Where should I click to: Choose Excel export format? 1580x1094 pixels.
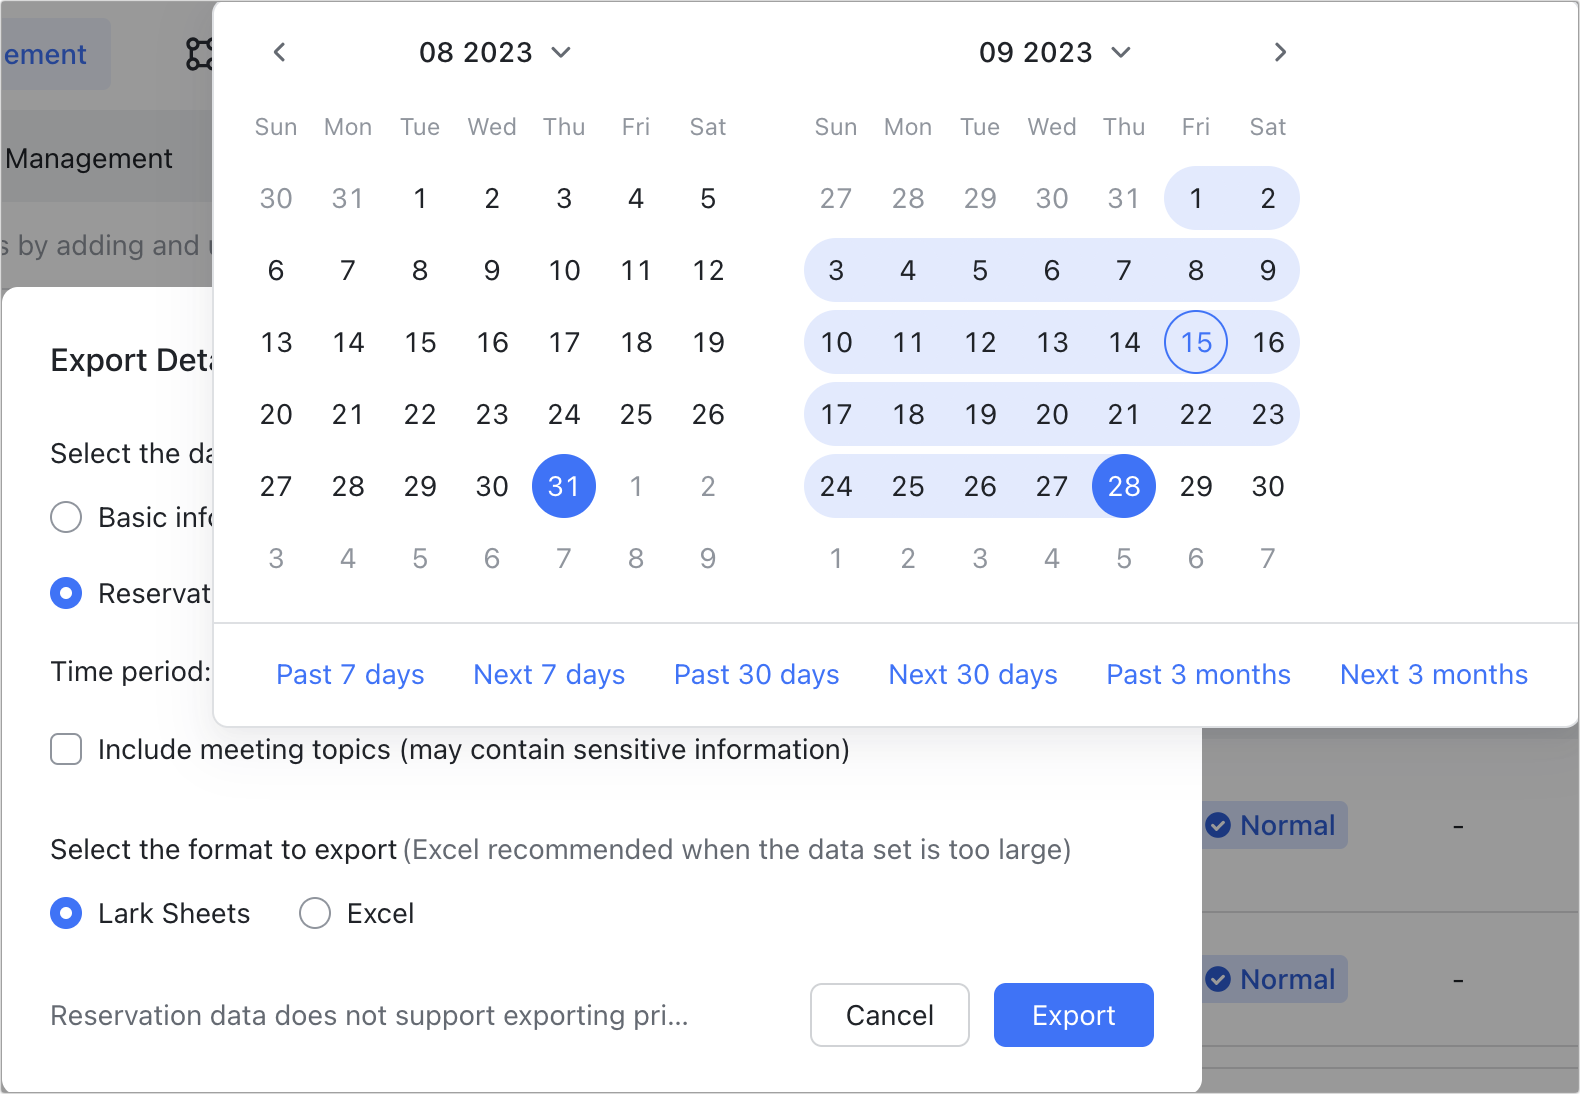coord(315,913)
